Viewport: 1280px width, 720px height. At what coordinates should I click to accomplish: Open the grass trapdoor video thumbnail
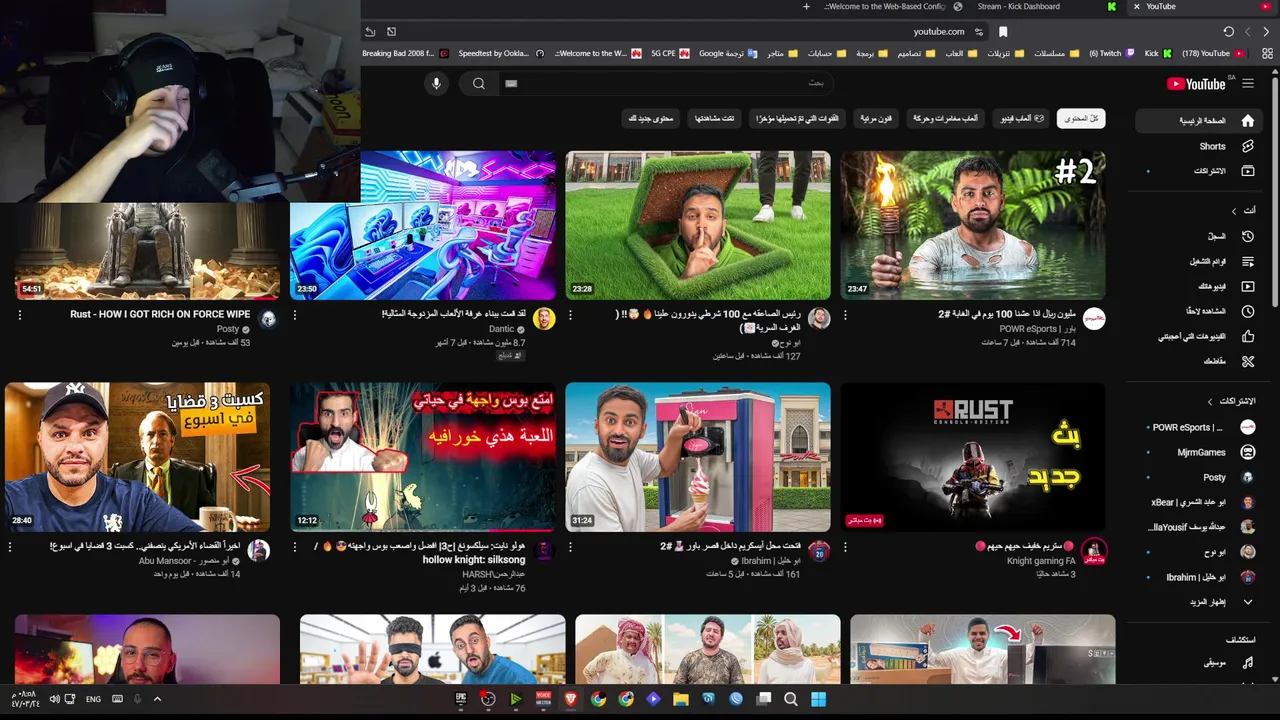coord(698,225)
